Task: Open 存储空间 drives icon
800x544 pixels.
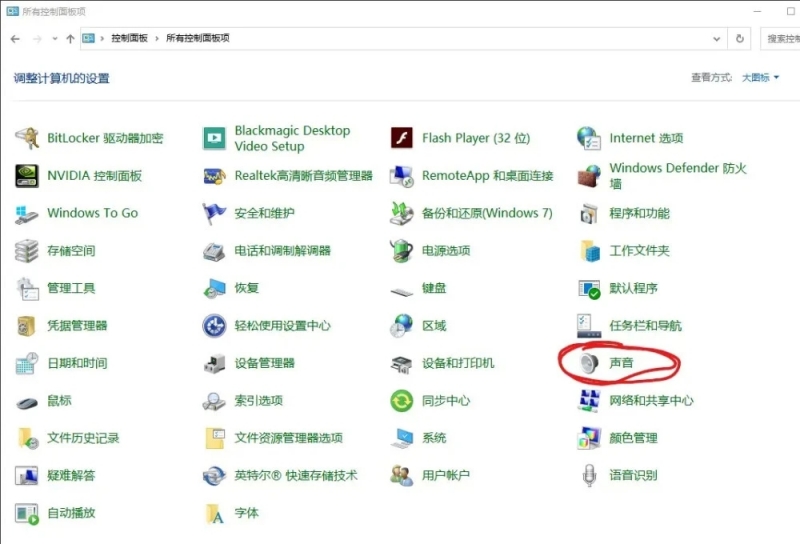Action: 27,251
